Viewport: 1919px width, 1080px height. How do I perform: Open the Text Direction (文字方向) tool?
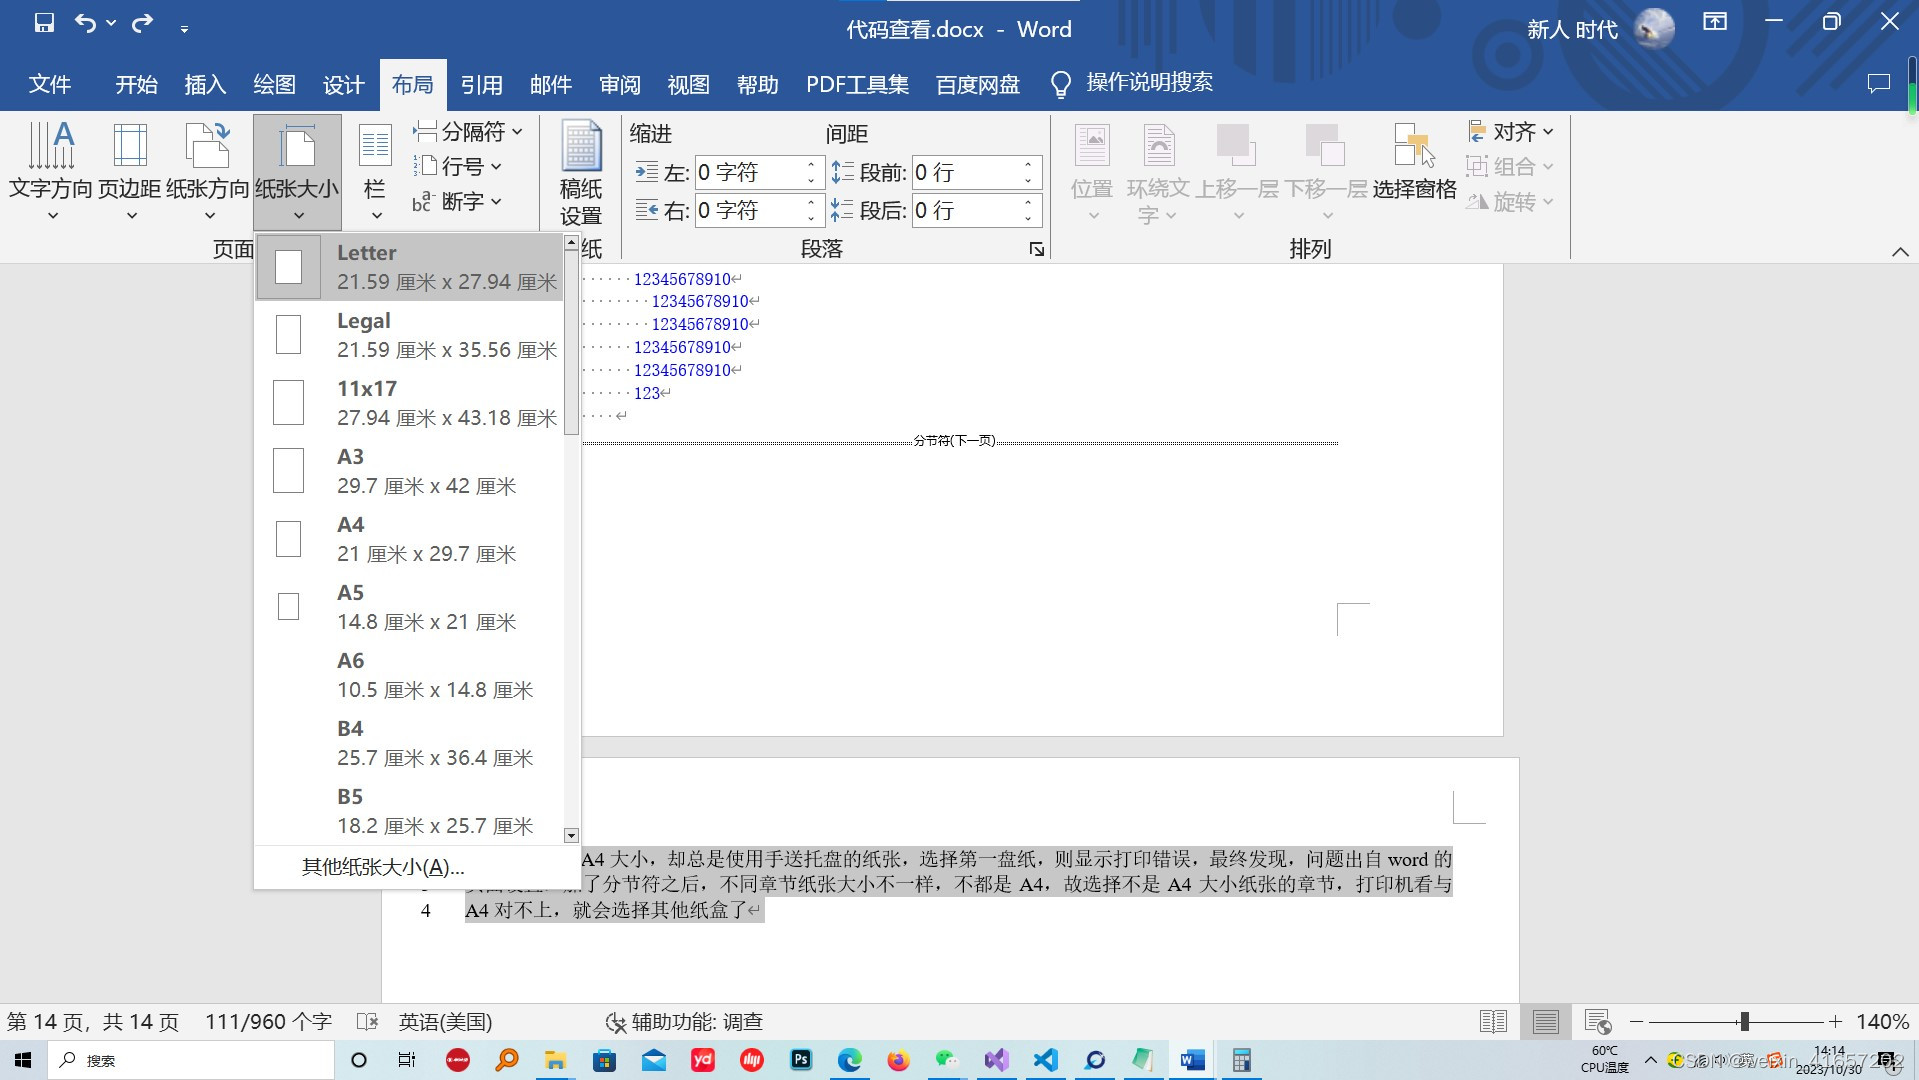pos(51,172)
